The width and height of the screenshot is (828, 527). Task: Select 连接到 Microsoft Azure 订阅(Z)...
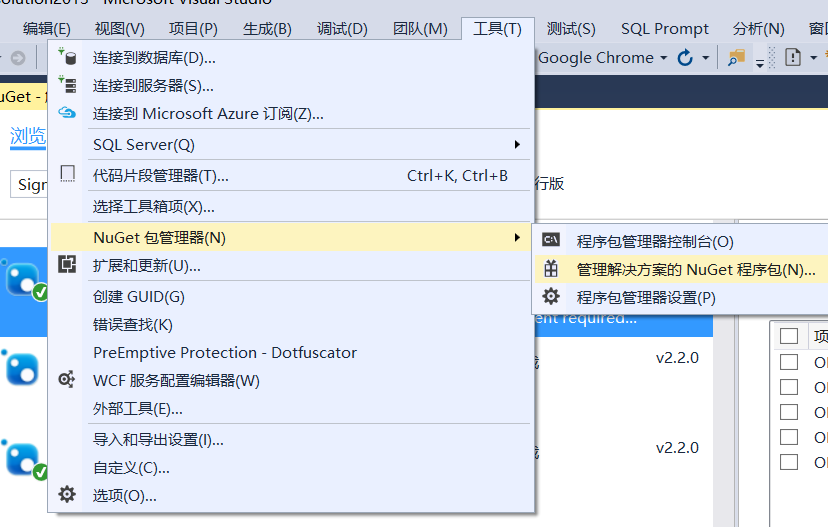(x=290, y=114)
